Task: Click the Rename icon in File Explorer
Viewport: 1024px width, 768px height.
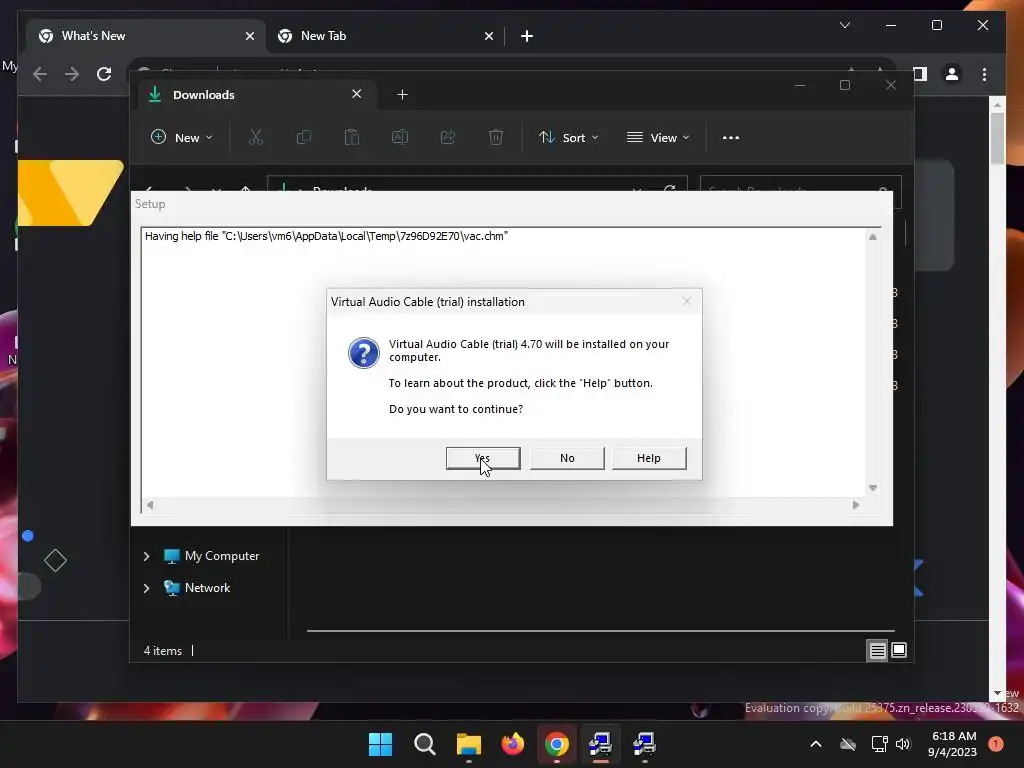Action: pyautogui.click(x=400, y=137)
